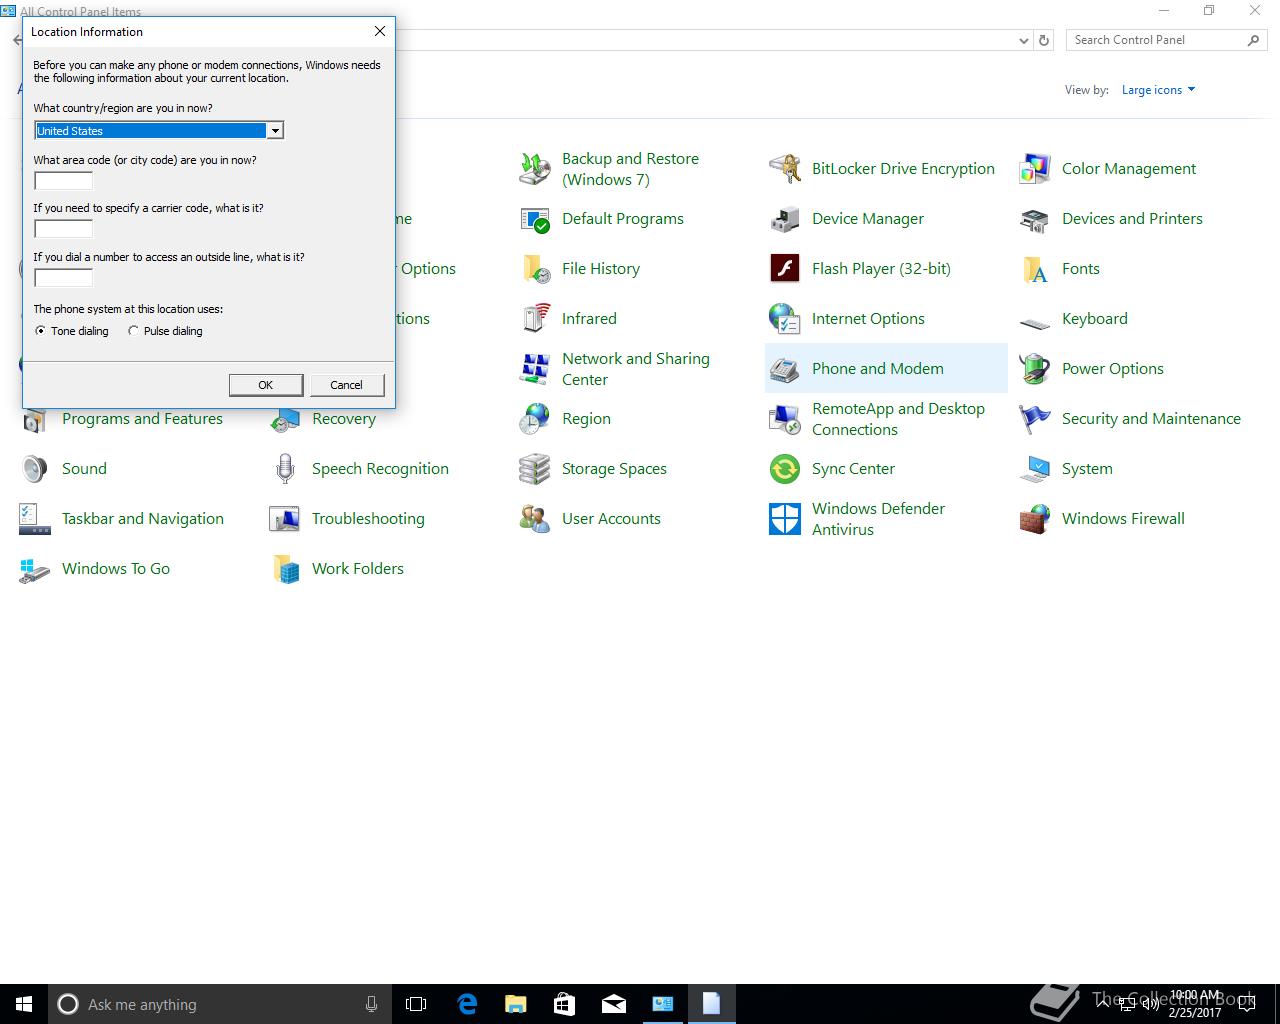Click the Windows To Go icon
This screenshot has height=1024, width=1280.
click(35, 569)
